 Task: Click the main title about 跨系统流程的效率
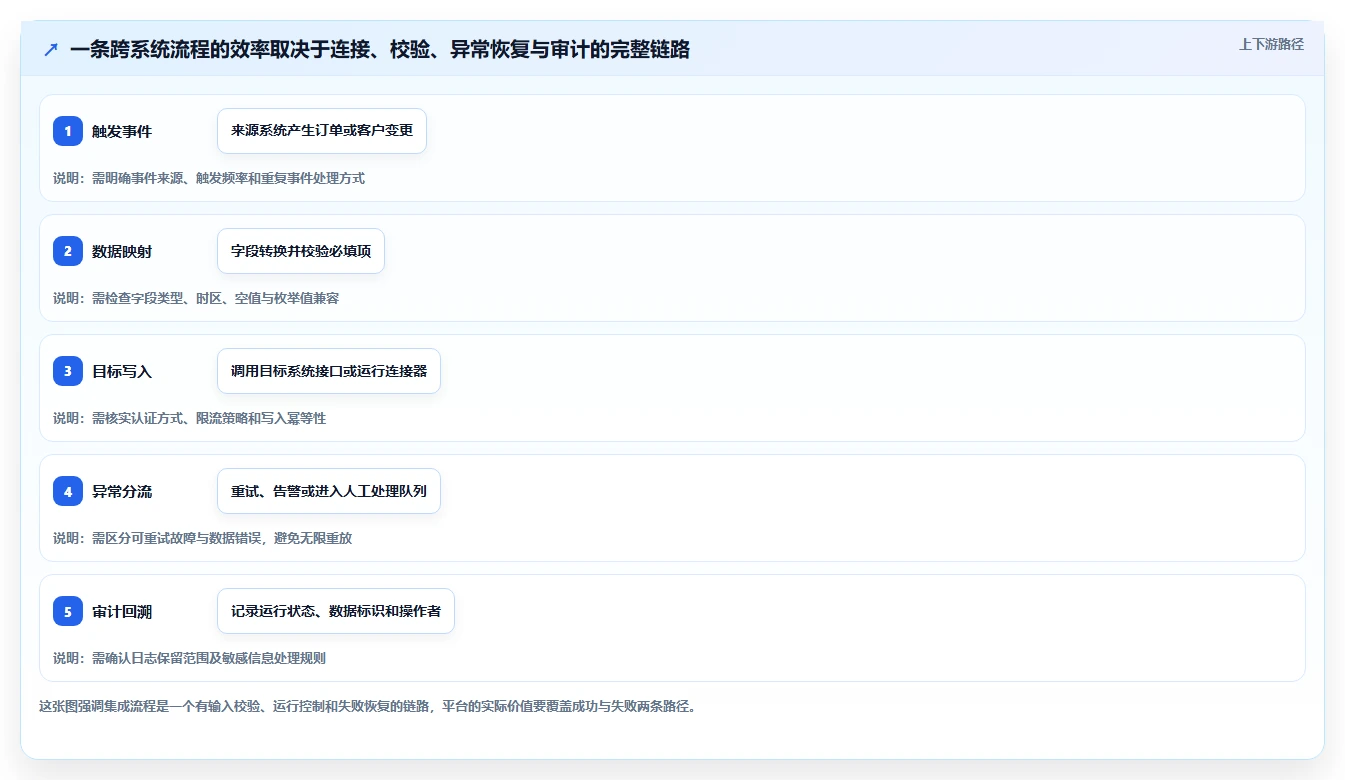[x=380, y=49]
